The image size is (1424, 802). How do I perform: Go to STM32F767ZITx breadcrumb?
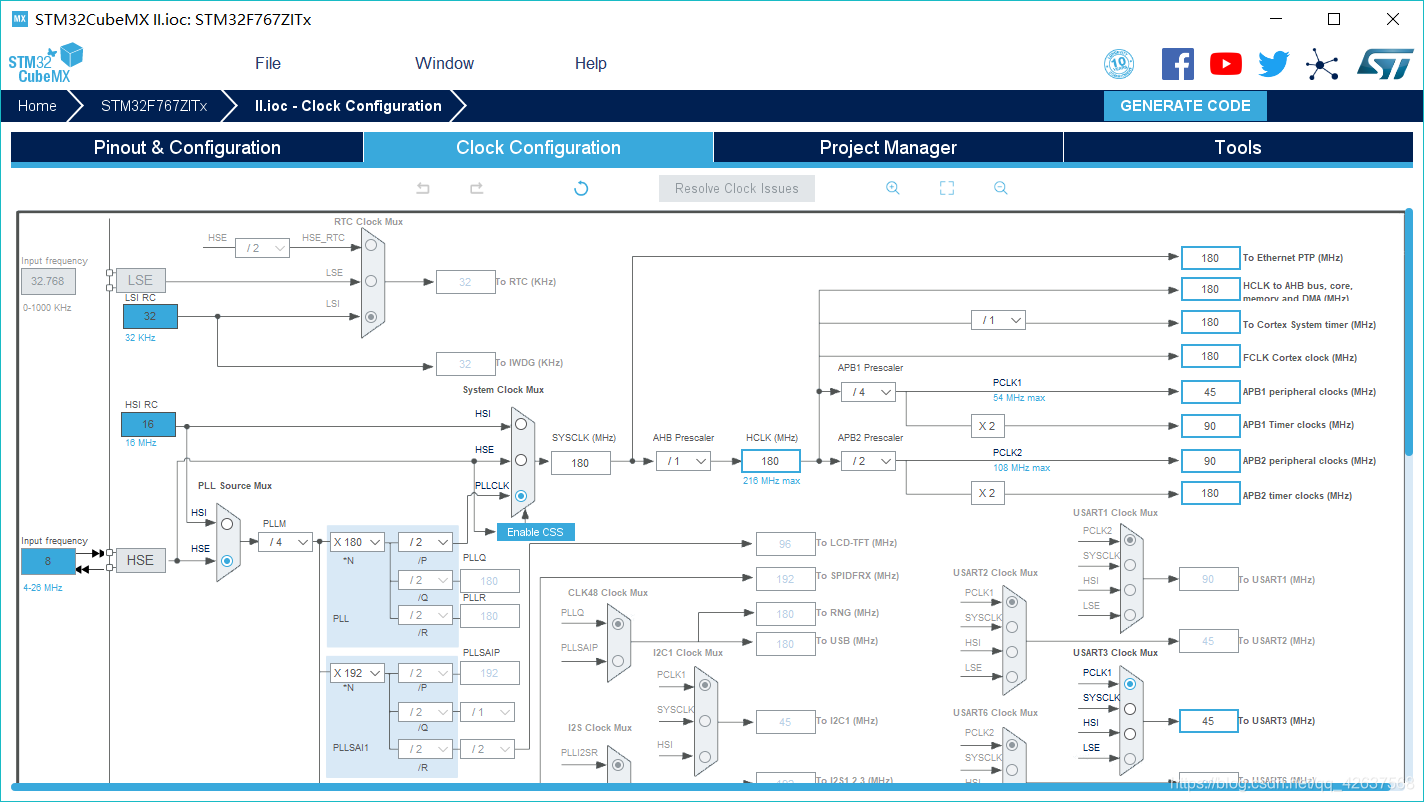click(x=154, y=106)
